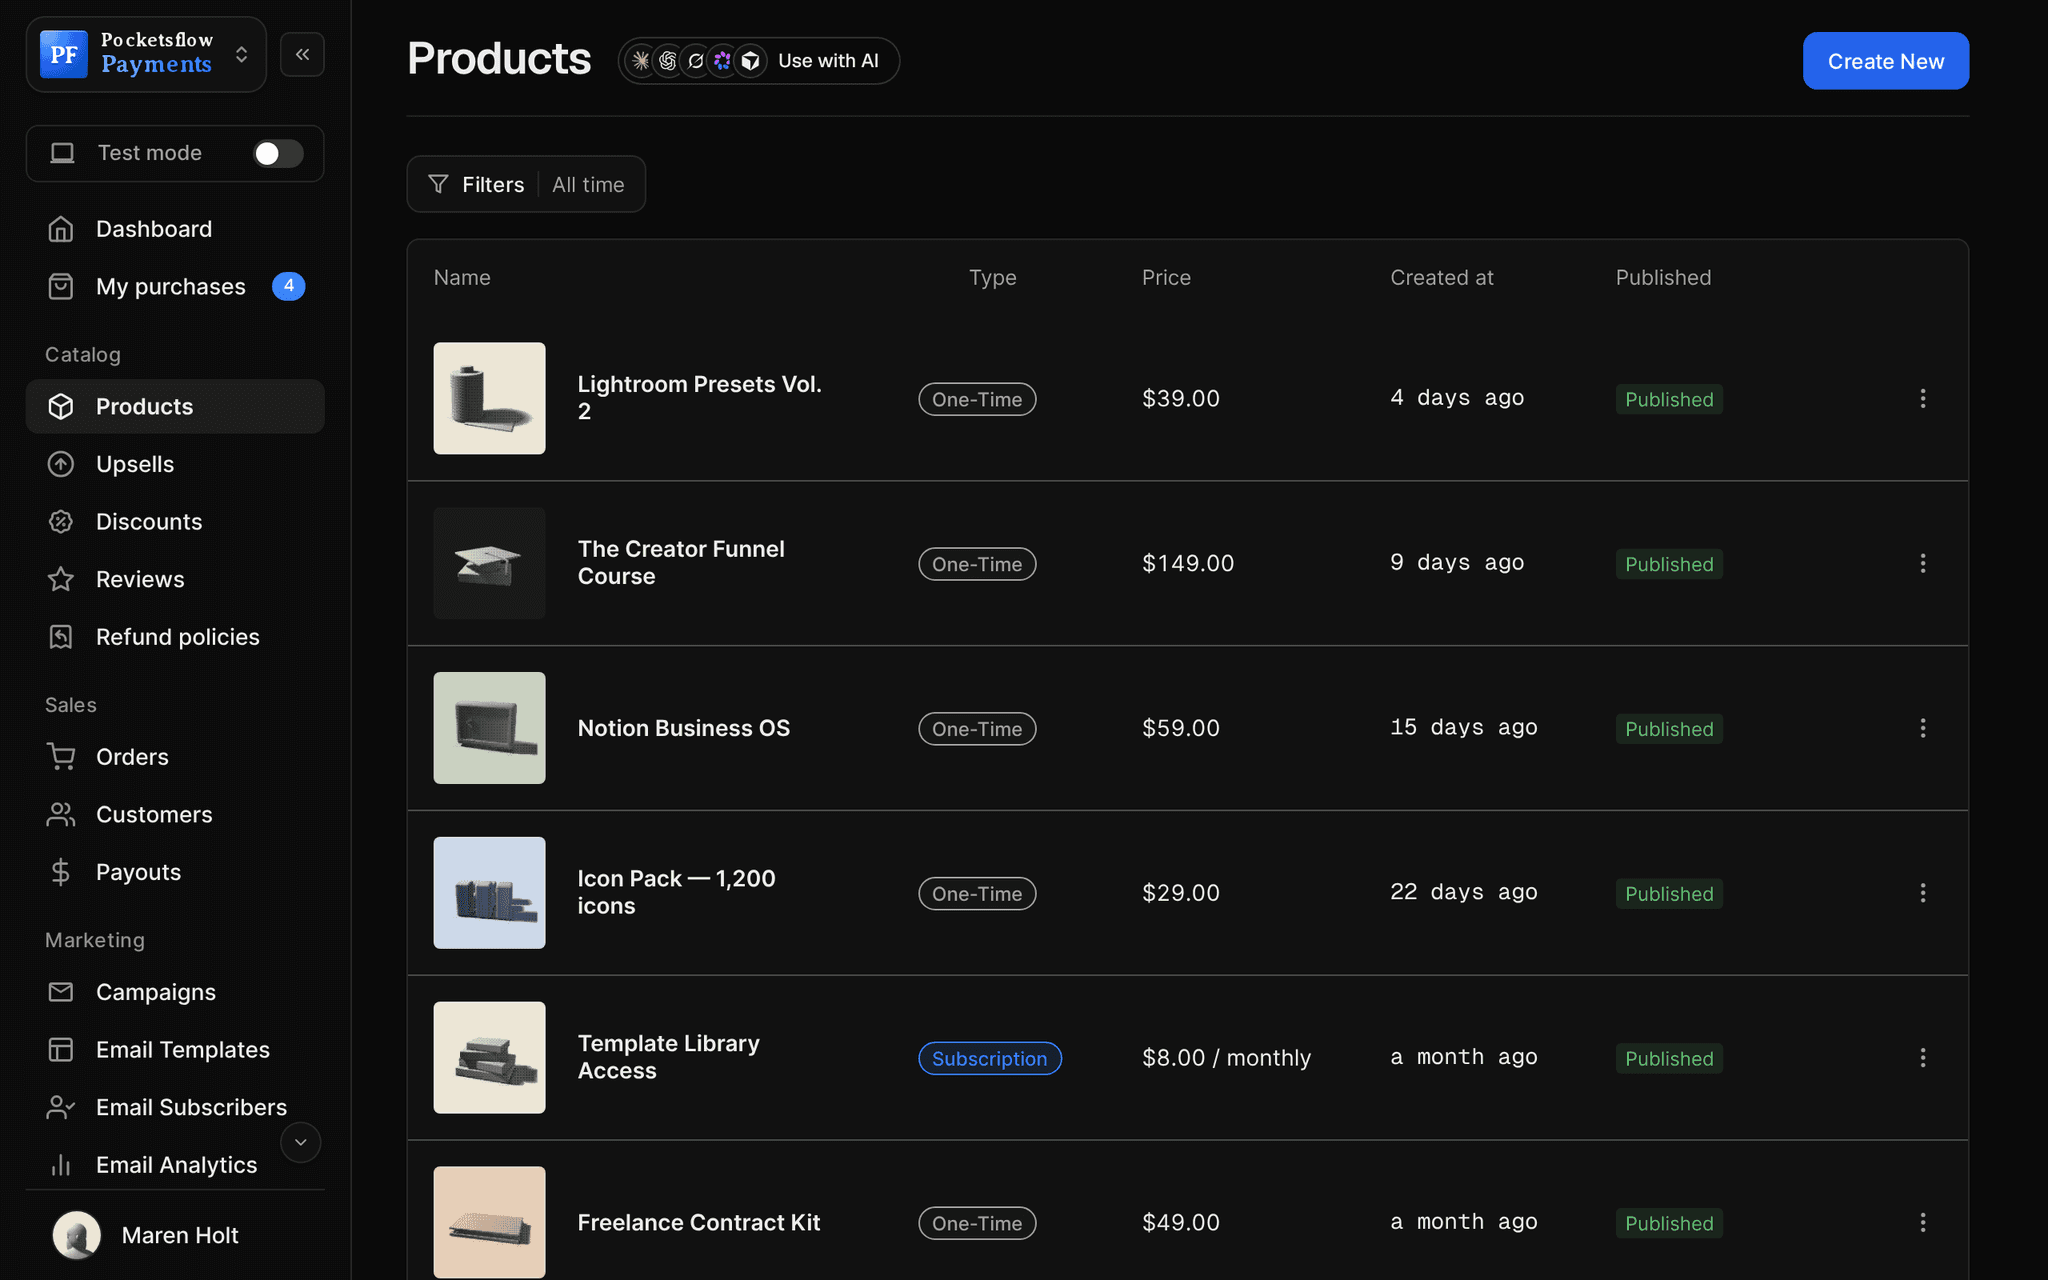The height and width of the screenshot is (1280, 2048).
Task: Toggle the Test mode switch
Action: click(278, 153)
